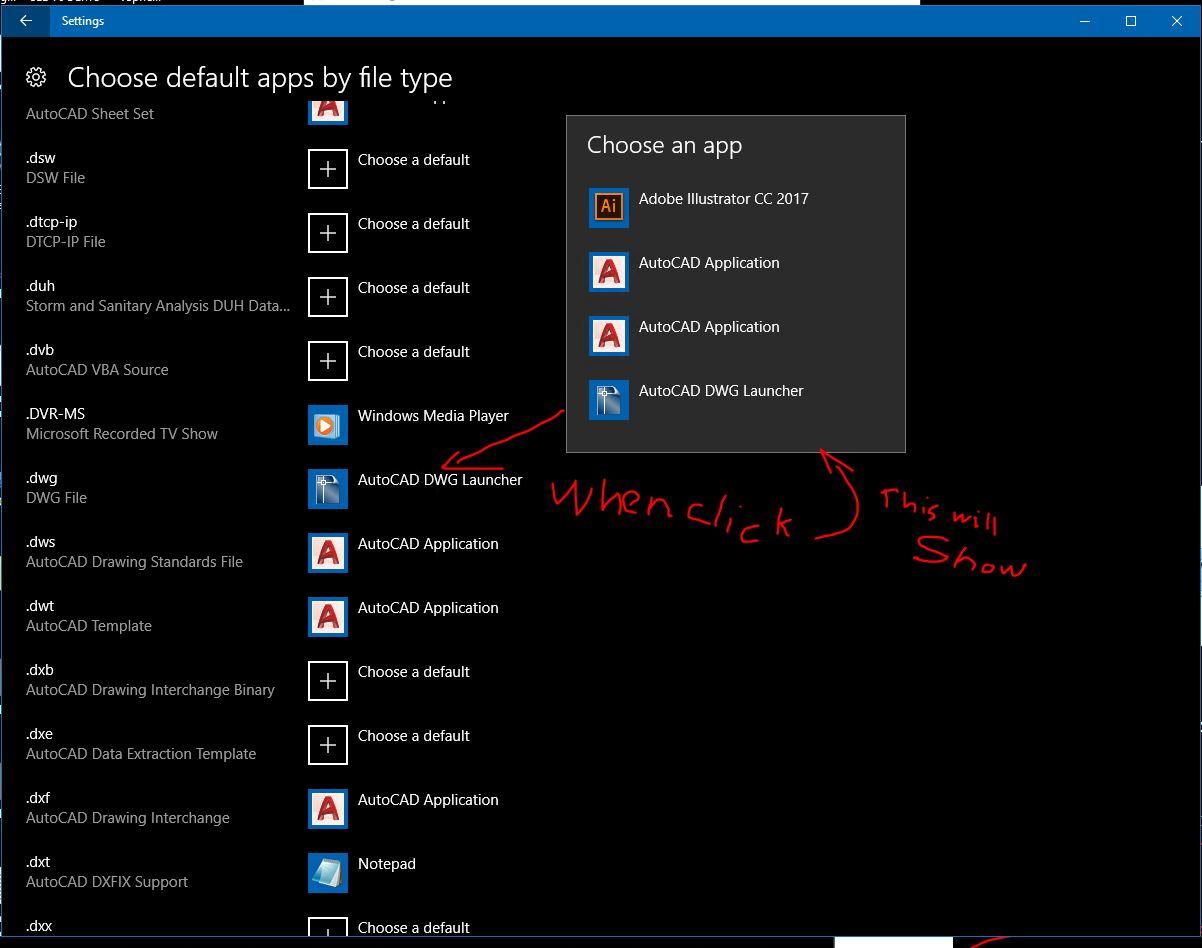Screen dimensions: 1202x948
Task: Click the 'AutoCAD Drawing Standards File' description
Action: [134, 562]
